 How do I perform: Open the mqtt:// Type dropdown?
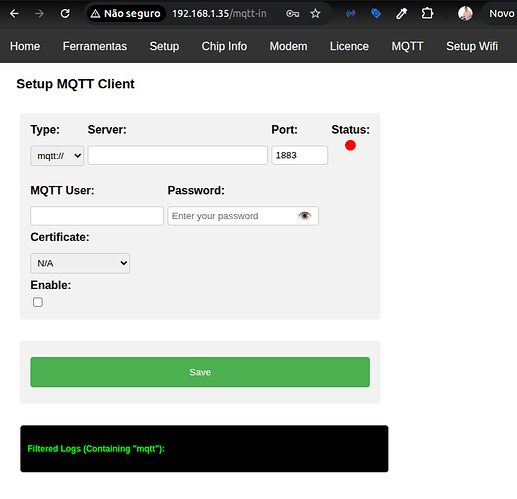point(57,156)
